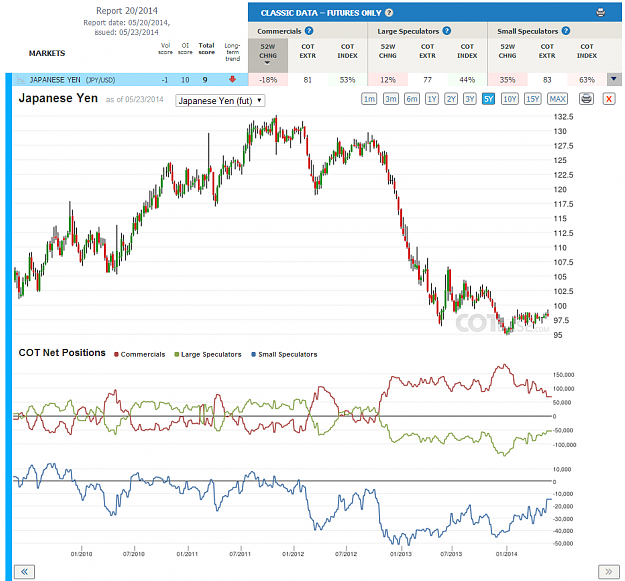
Task: Open the Large Speculators help icon
Action: coord(447,31)
